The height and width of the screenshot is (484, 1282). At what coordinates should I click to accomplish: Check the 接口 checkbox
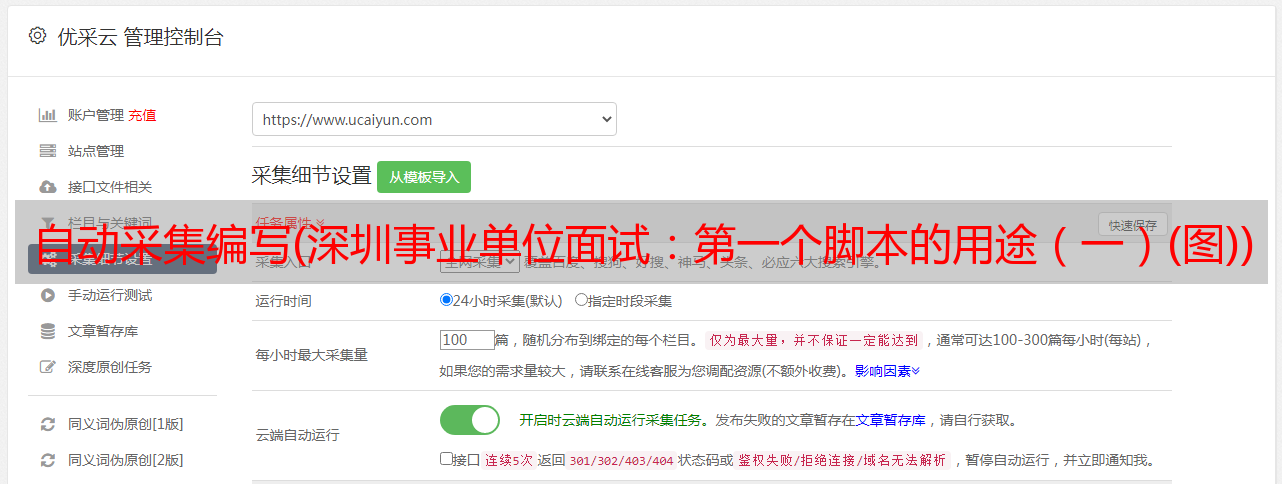pos(447,460)
